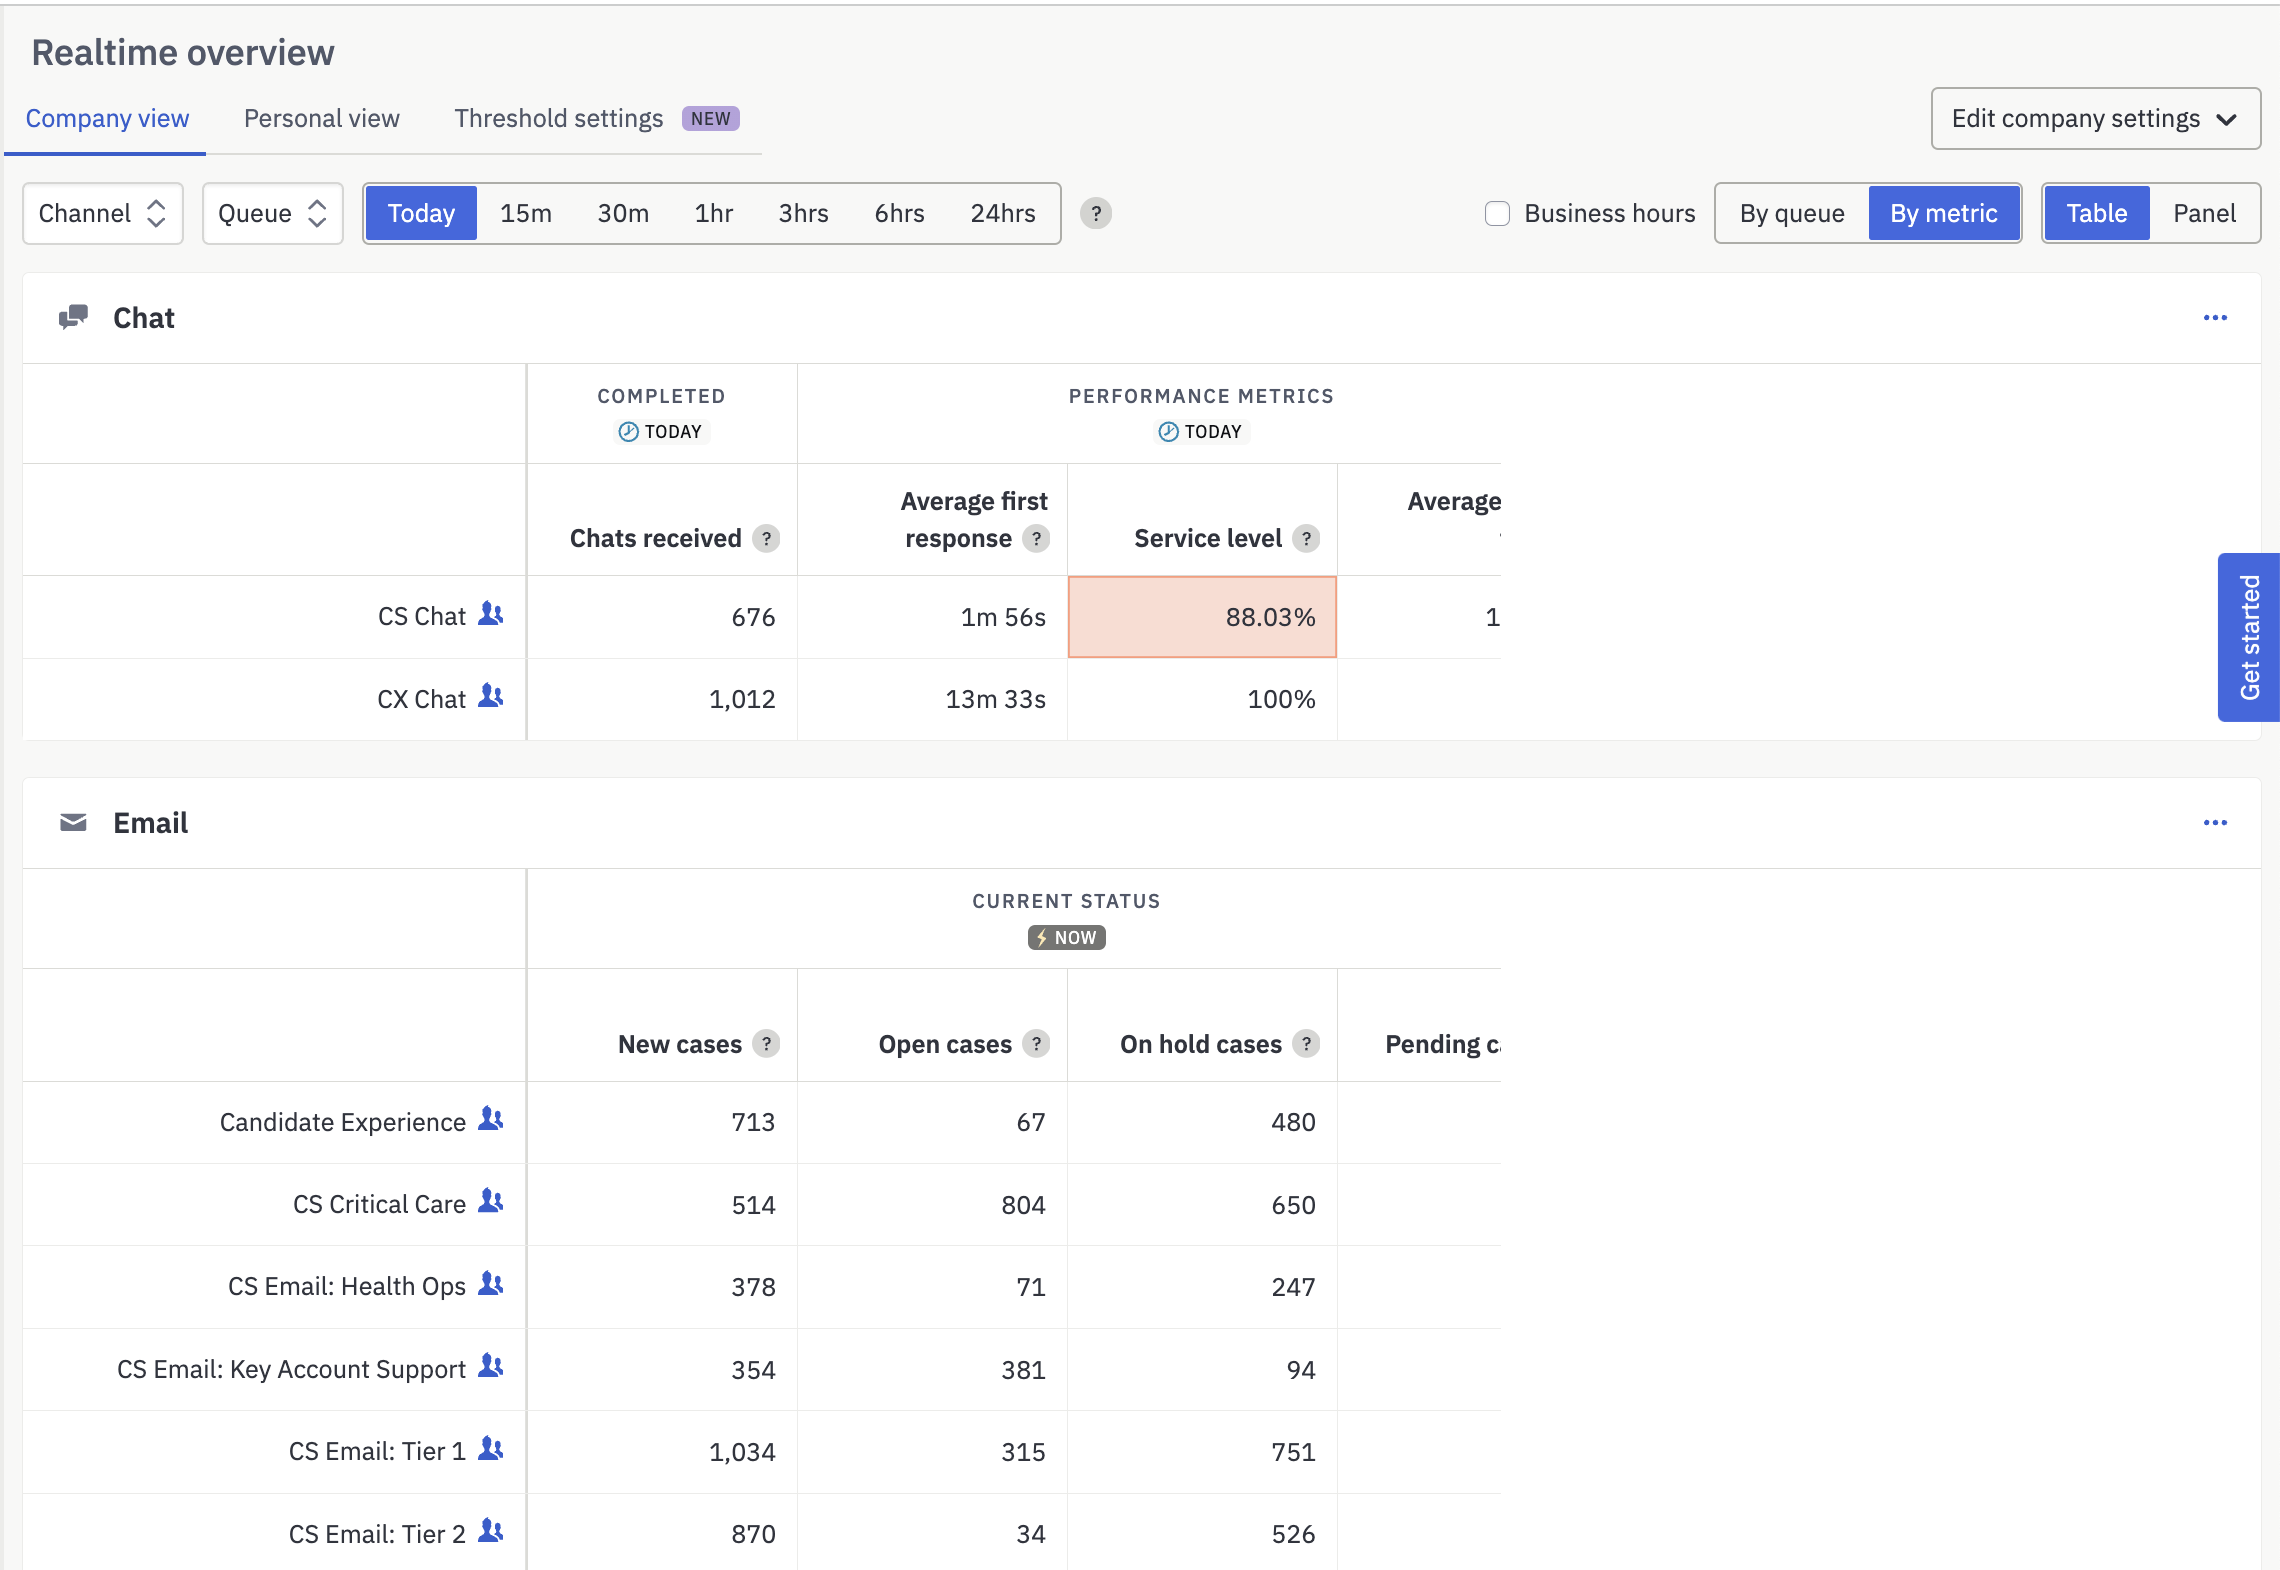Select the Table layout
2280x1570 pixels.
click(2096, 213)
